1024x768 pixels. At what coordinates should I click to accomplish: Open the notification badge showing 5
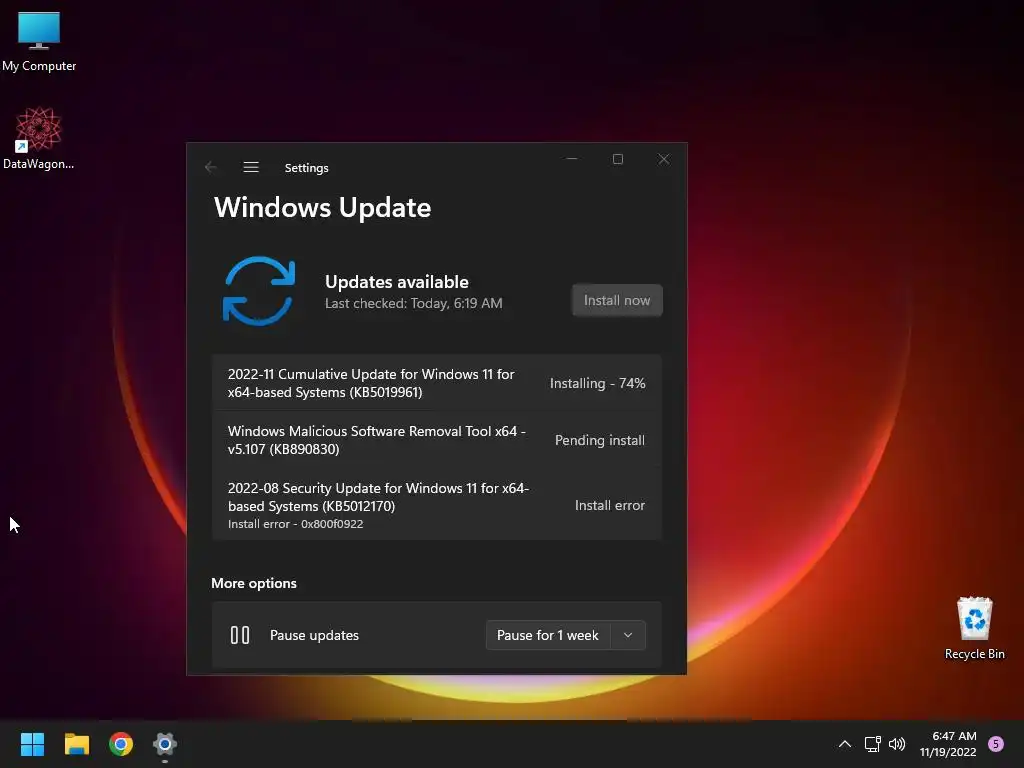click(996, 744)
